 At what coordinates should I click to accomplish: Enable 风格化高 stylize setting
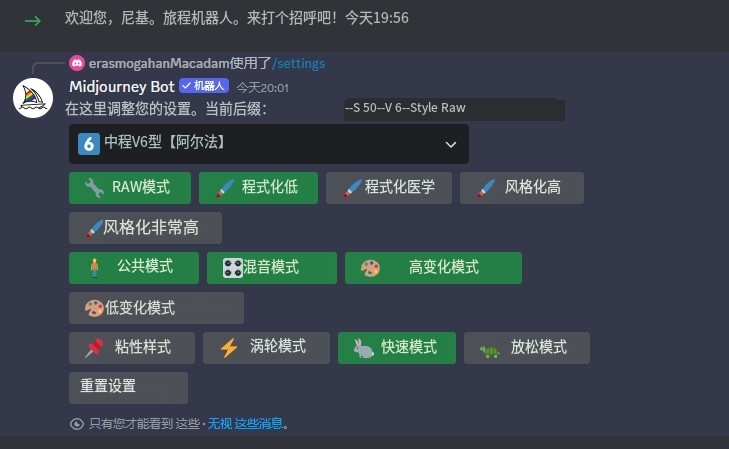[x=522, y=188]
